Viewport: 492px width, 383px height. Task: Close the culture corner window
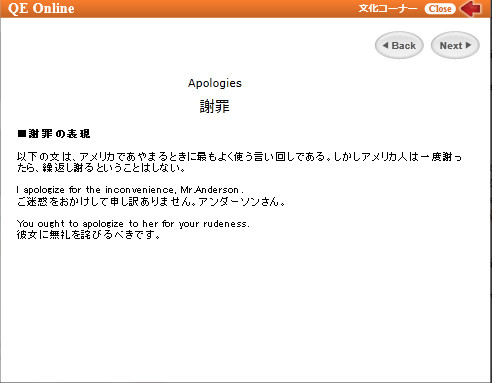(440, 9)
